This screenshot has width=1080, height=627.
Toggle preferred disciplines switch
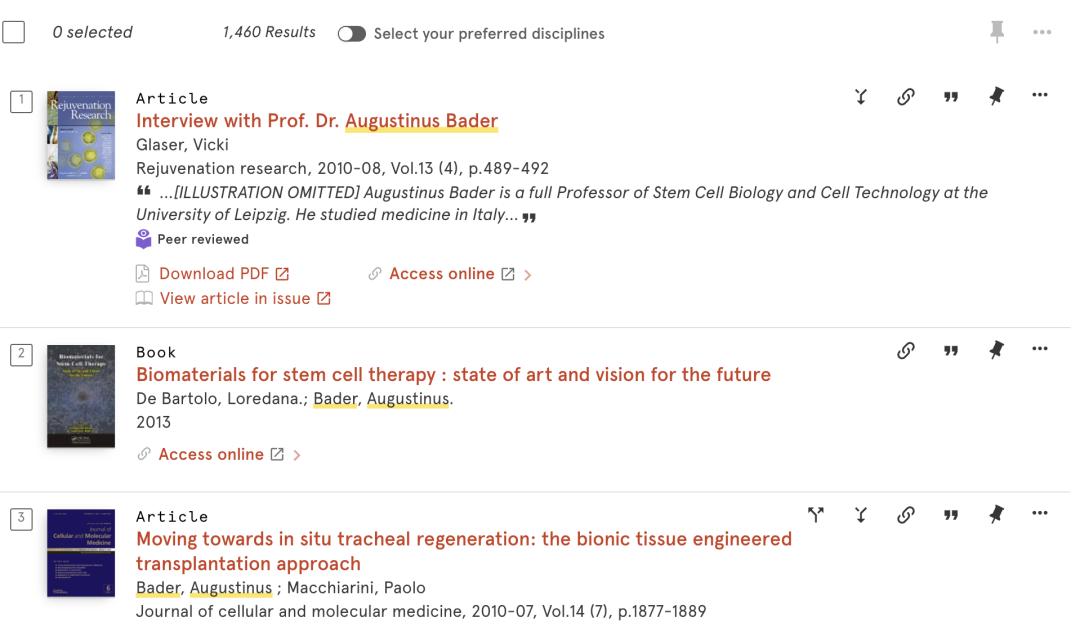coord(352,33)
